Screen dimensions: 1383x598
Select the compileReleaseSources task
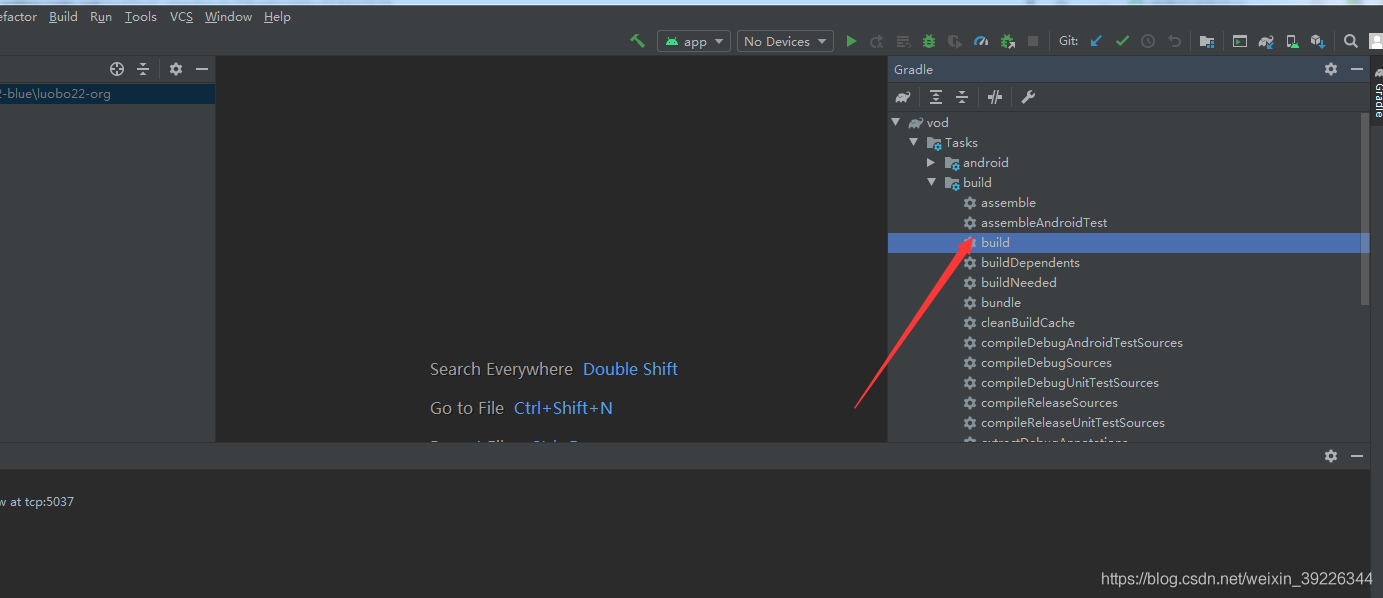point(1049,402)
